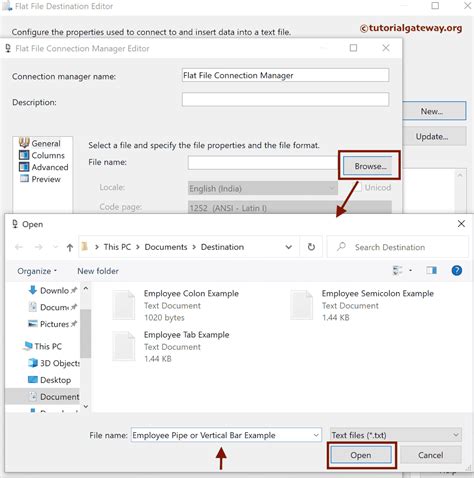Enable the Unicode checkbox
The width and height of the screenshot is (474, 478).
pyautogui.click(x=358, y=188)
